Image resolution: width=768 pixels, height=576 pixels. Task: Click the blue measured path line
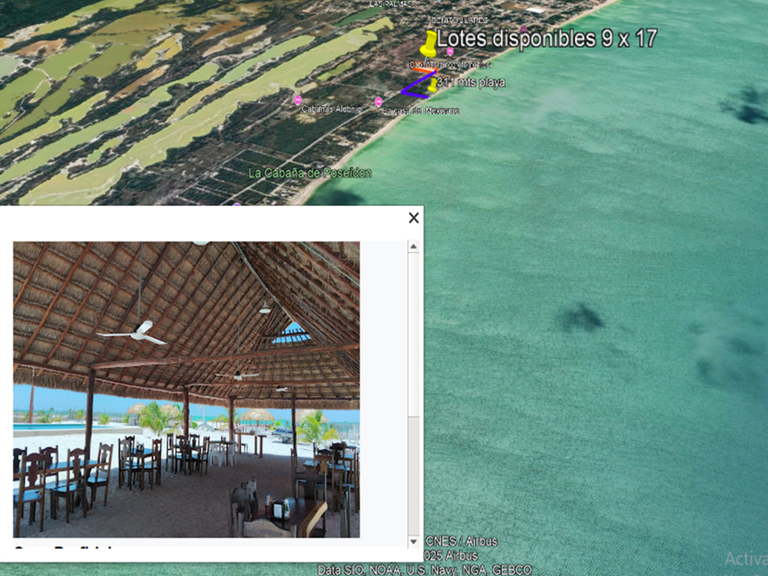pos(413,88)
